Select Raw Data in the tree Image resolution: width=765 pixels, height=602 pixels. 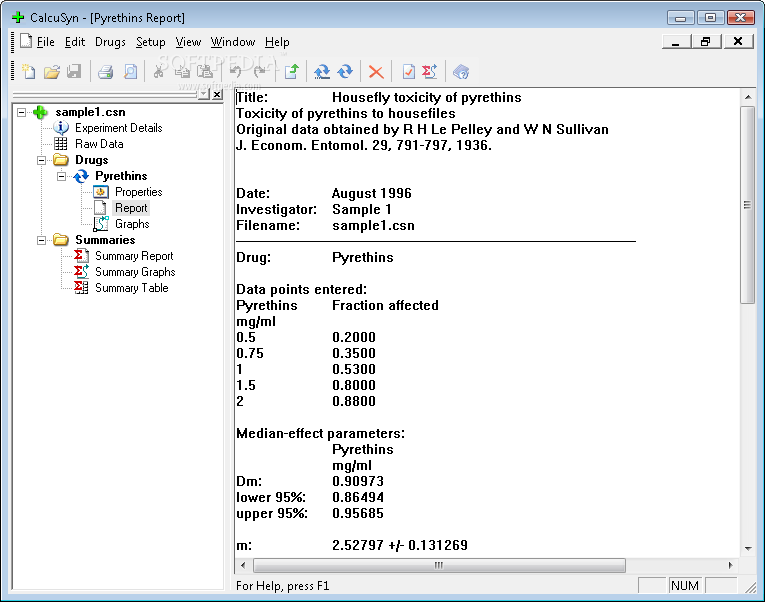99,144
